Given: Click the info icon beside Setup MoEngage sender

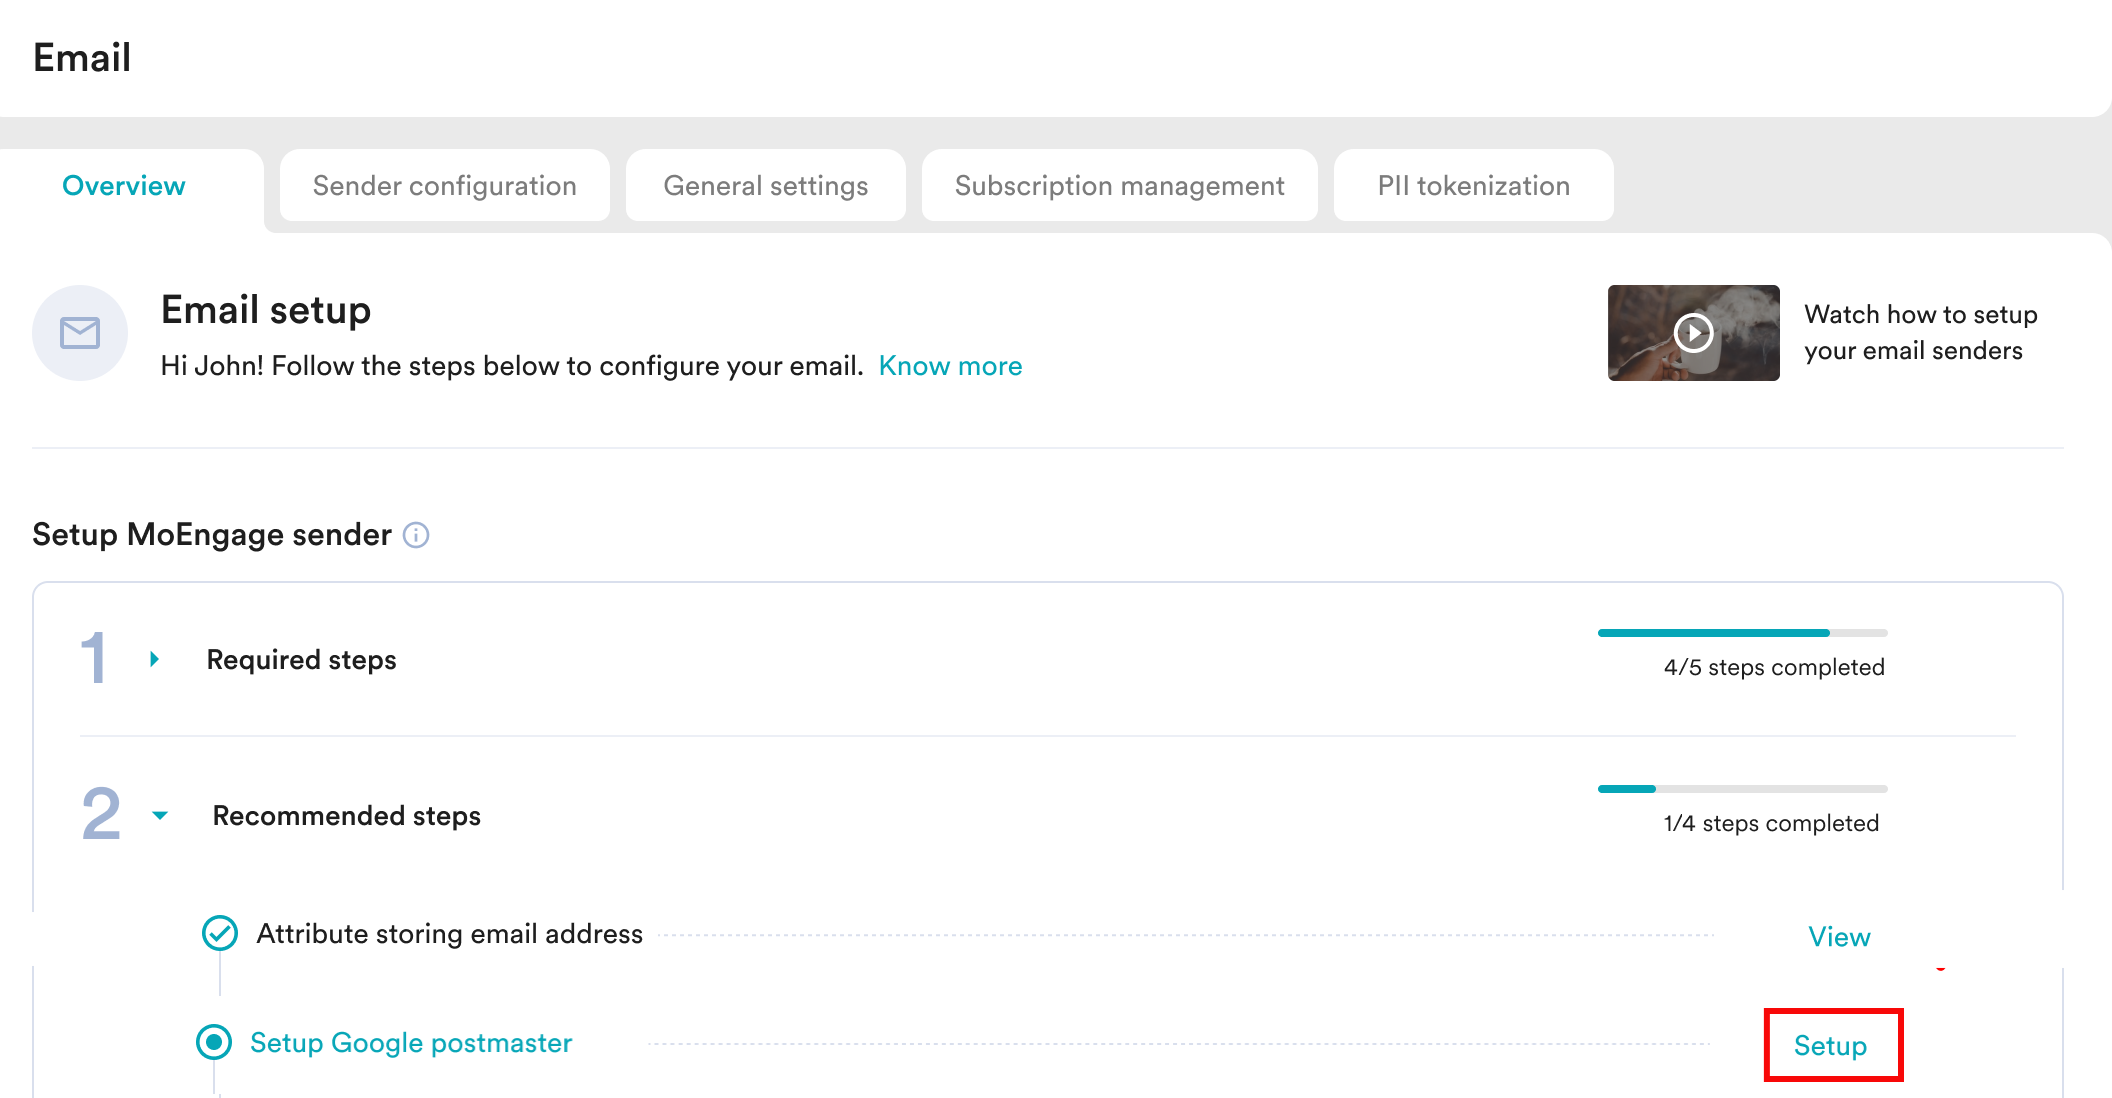Looking at the screenshot, I should (416, 535).
